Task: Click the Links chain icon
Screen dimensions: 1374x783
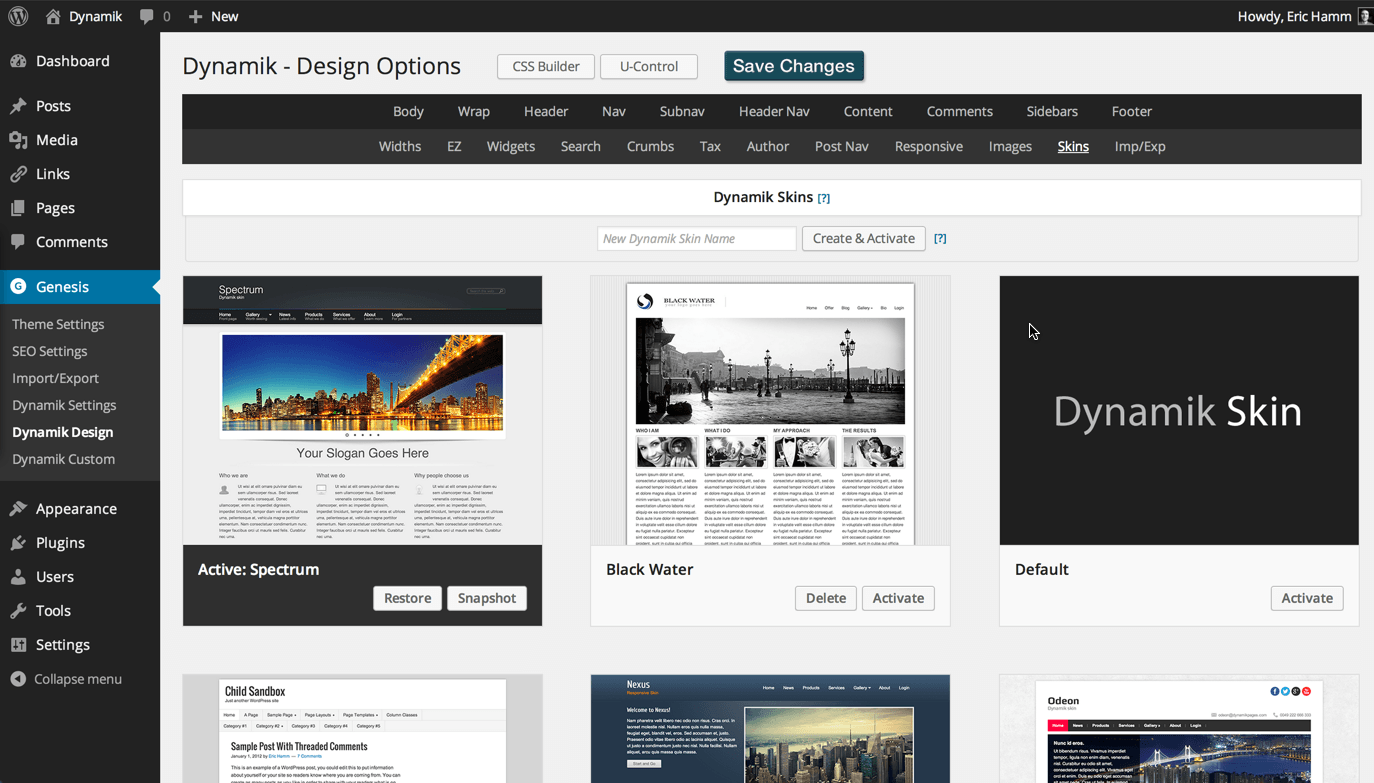Action: (18, 174)
